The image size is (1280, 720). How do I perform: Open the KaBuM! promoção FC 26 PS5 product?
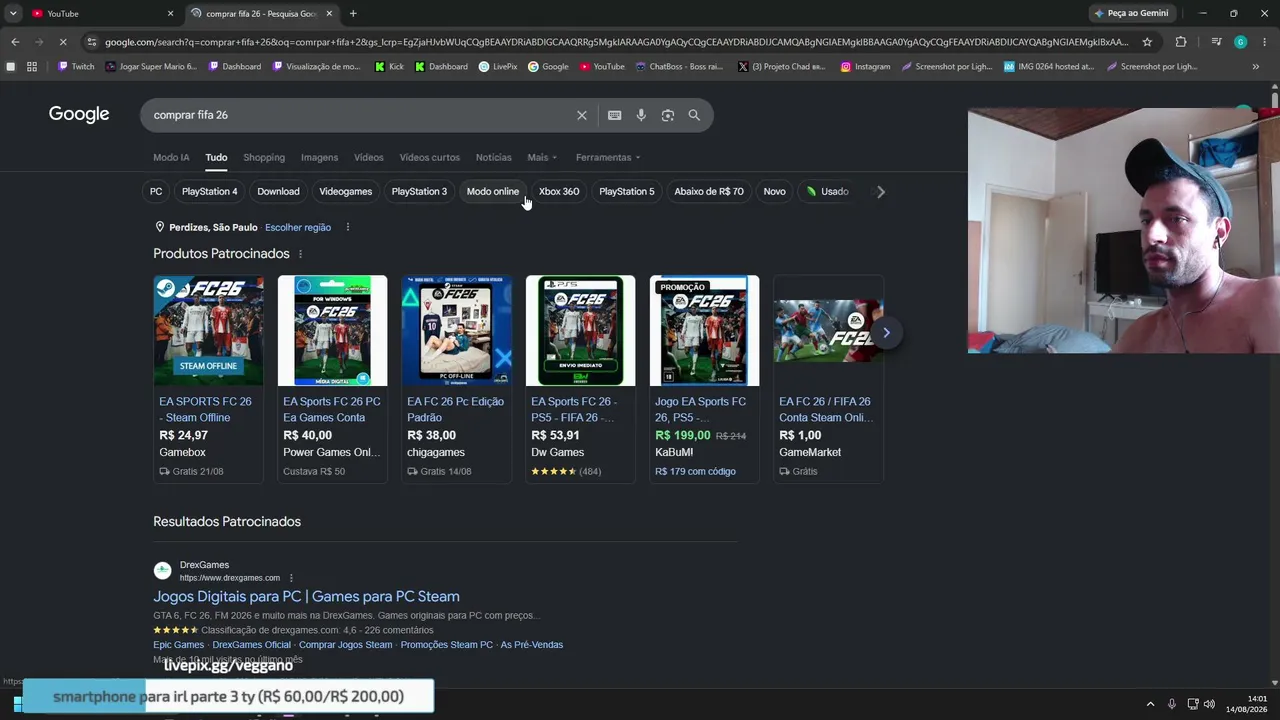coord(704,379)
